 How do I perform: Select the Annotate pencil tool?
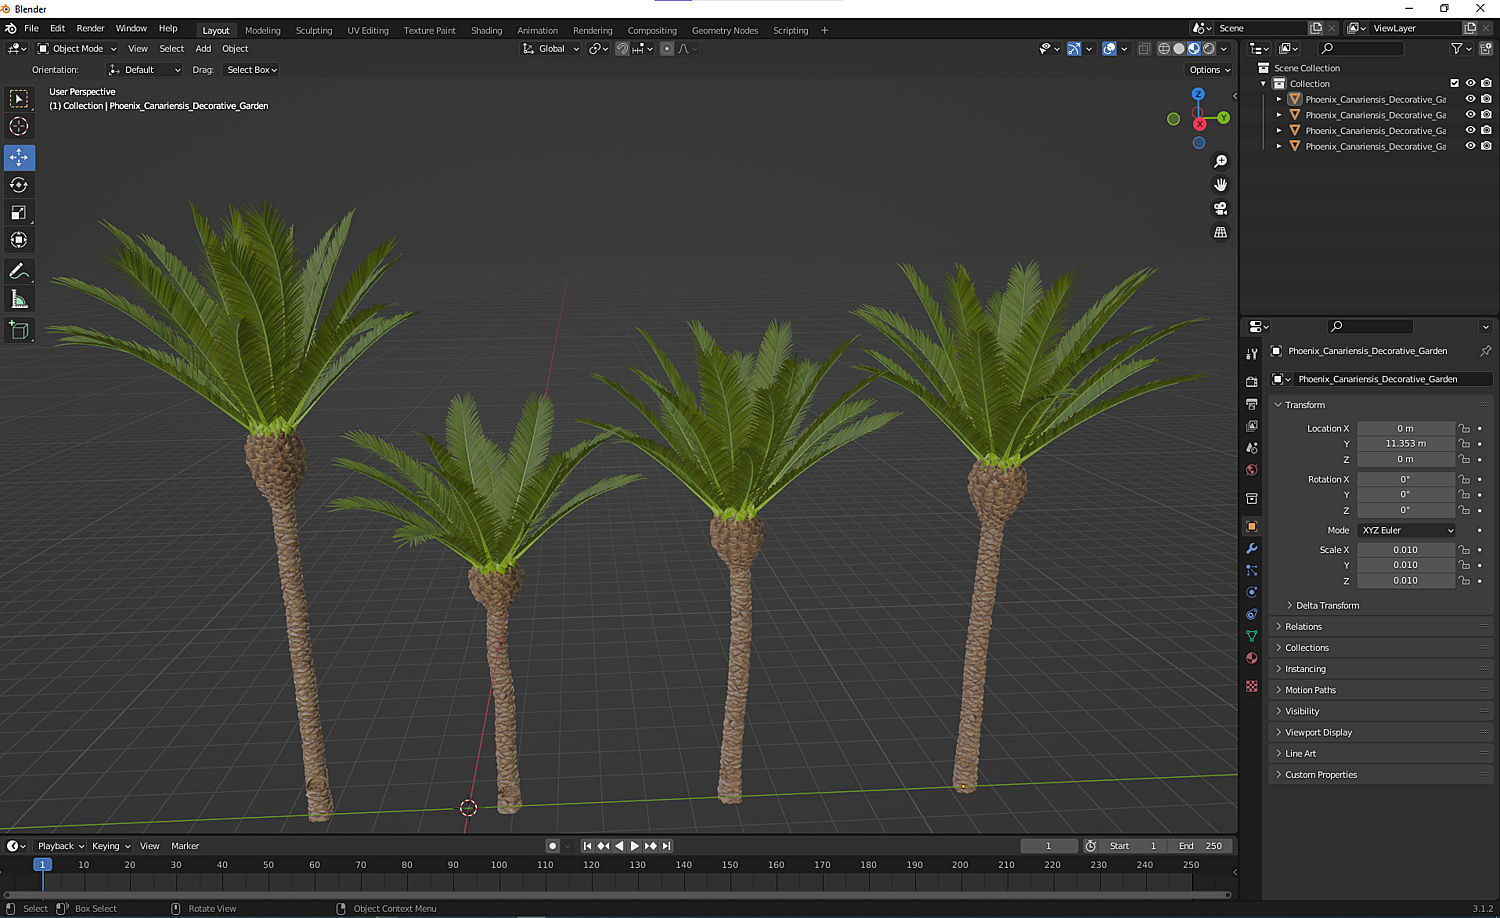(x=19, y=272)
